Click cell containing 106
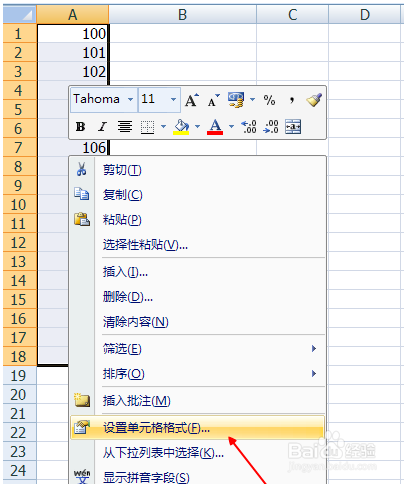The width and height of the screenshot is (405, 484). (73, 147)
